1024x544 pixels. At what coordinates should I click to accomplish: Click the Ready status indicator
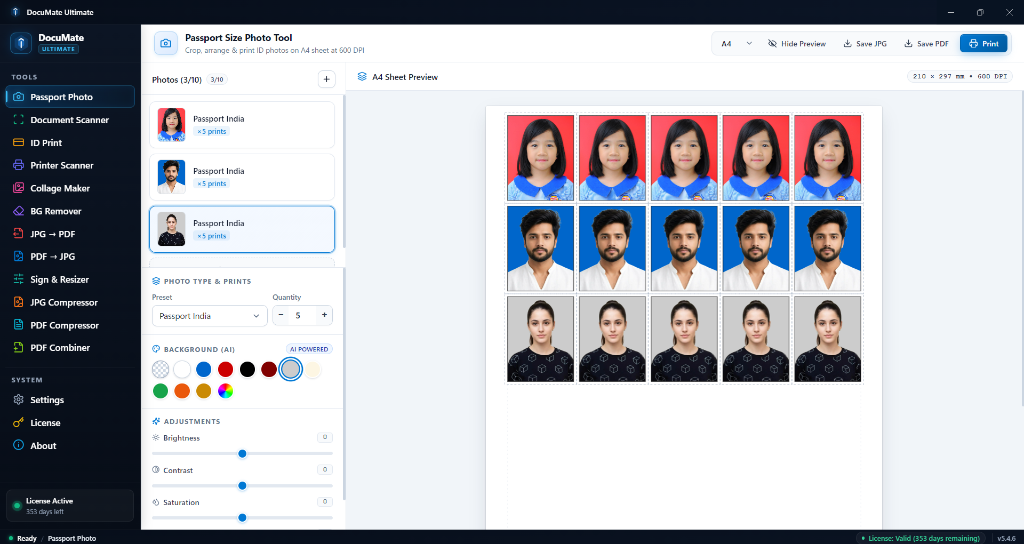(23, 538)
